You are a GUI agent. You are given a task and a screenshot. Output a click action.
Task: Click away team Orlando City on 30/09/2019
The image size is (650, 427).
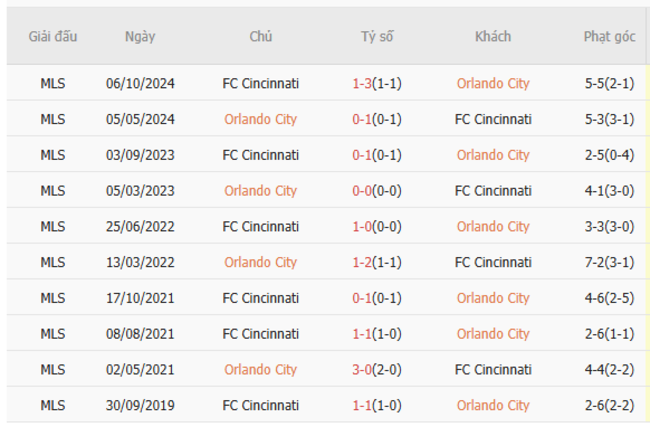click(493, 405)
